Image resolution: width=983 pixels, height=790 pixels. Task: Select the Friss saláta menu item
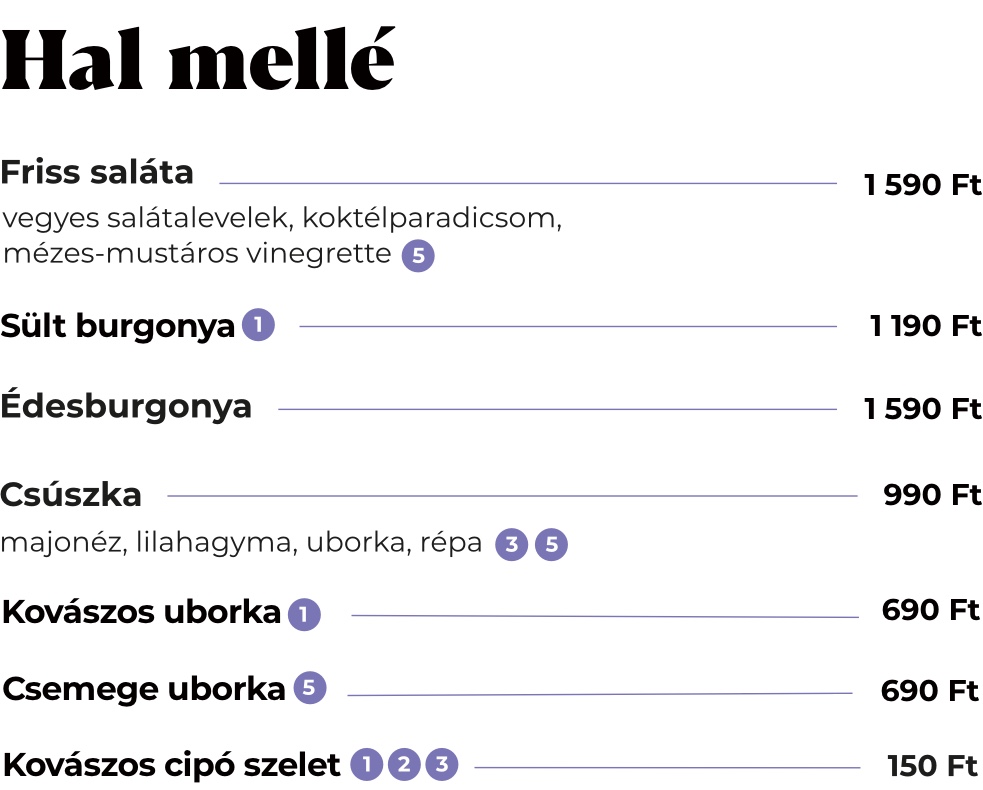[97, 172]
